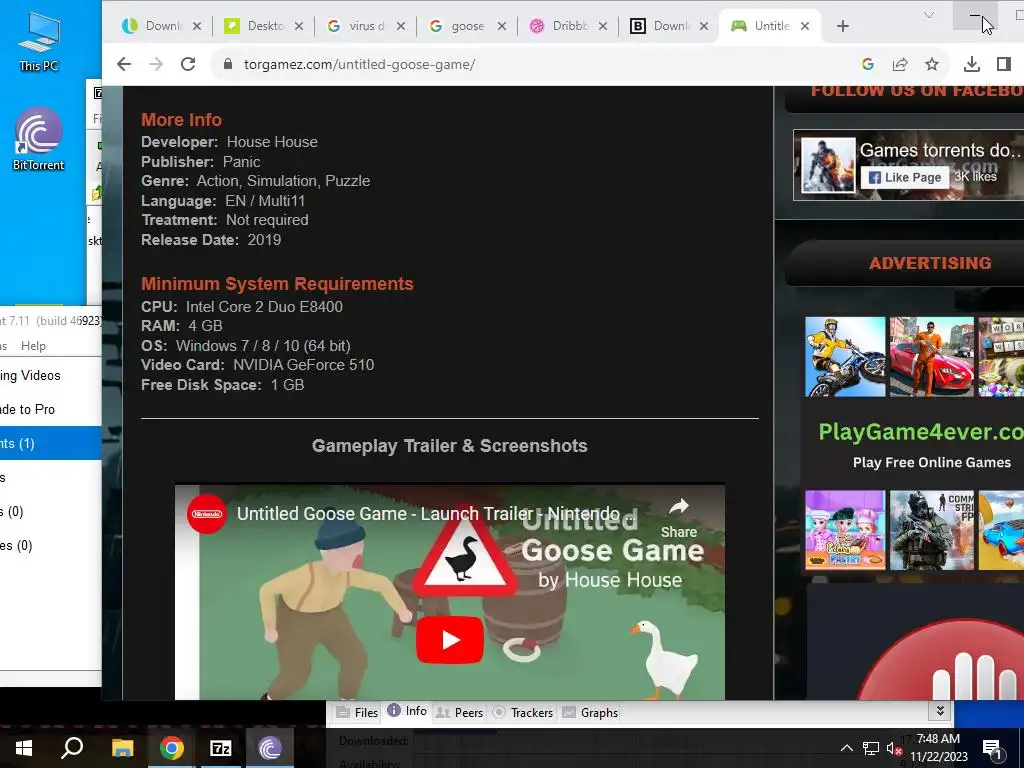Open Info tab in BitTorrent details pane

[x=408, y=711]
